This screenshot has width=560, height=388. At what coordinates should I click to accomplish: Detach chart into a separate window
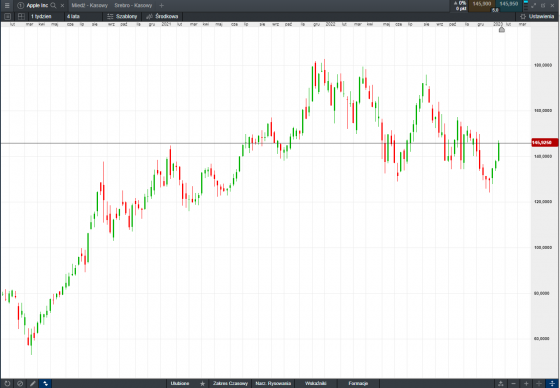click(x=543, y=5)
